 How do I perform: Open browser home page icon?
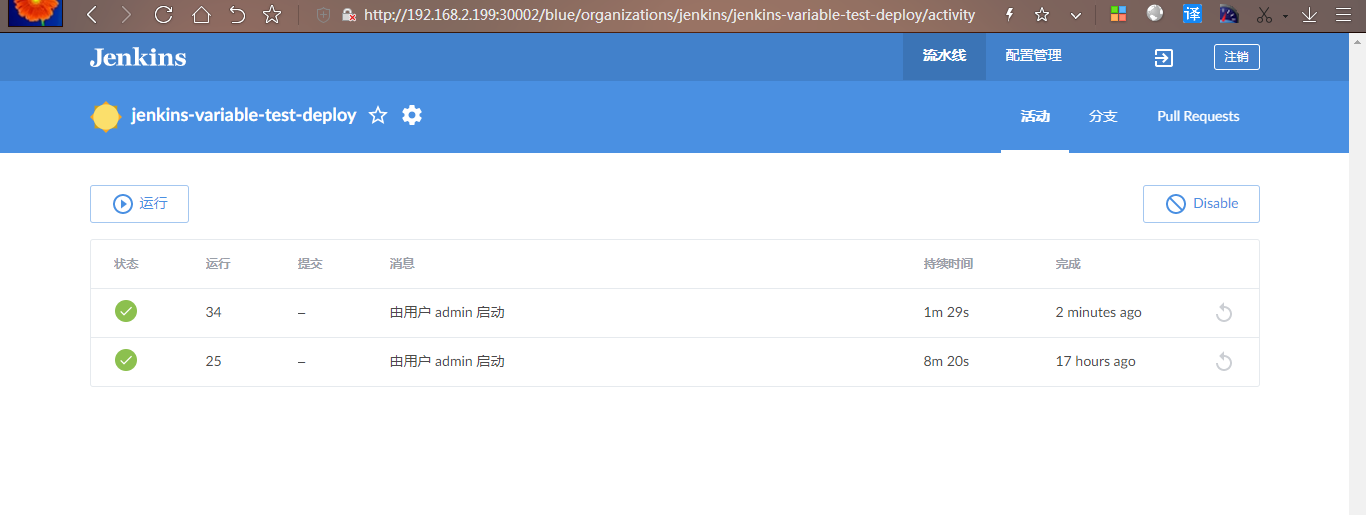pos(201,15)
